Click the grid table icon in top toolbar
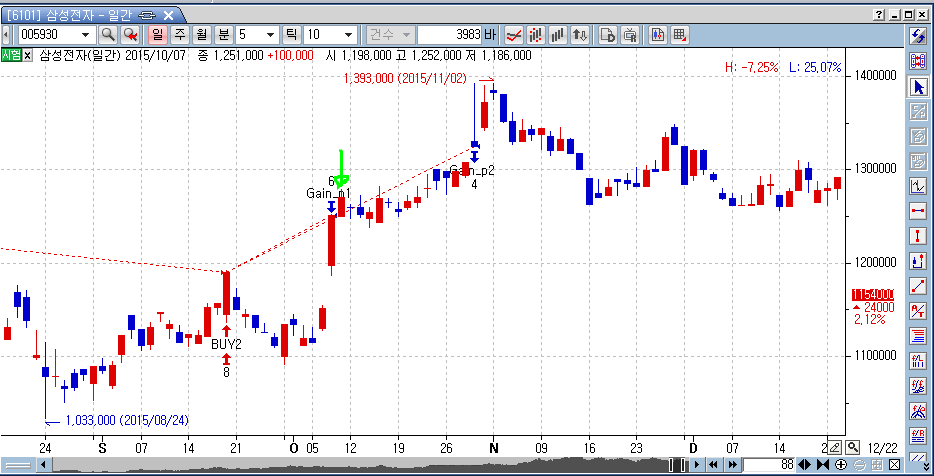 679,35
